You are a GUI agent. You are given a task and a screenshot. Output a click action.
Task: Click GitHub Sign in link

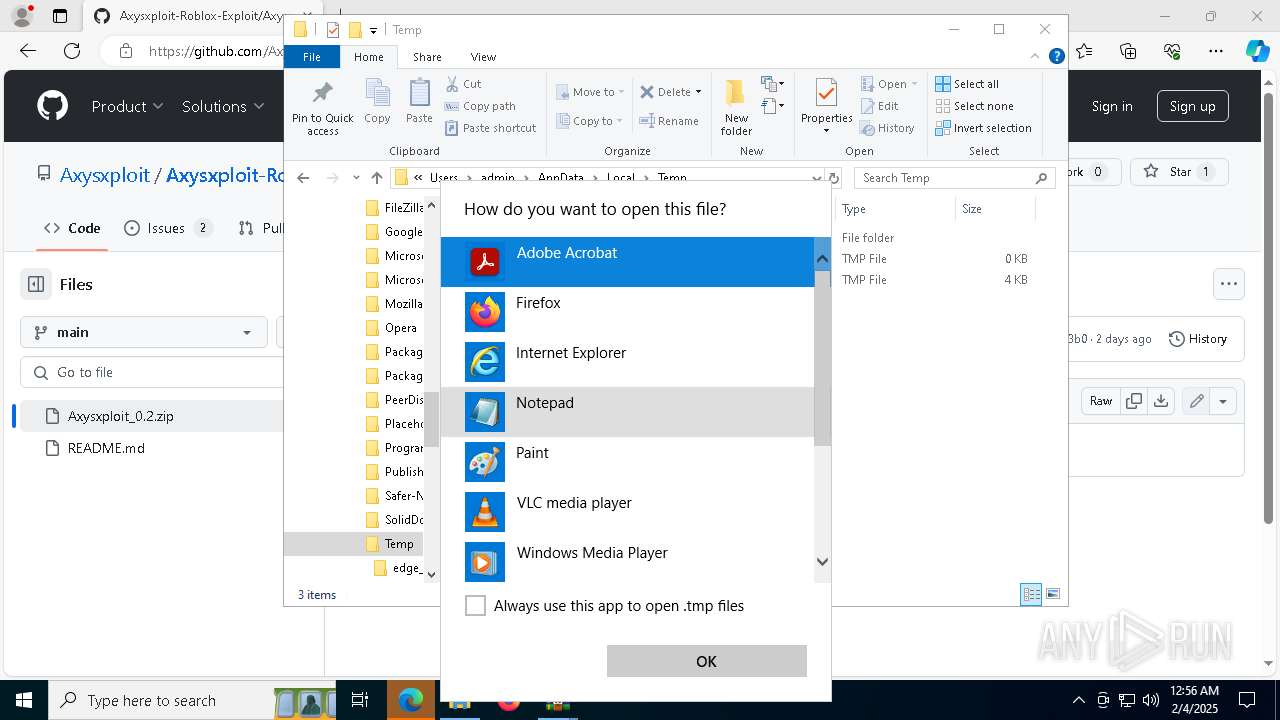(x=1112, y=106)
